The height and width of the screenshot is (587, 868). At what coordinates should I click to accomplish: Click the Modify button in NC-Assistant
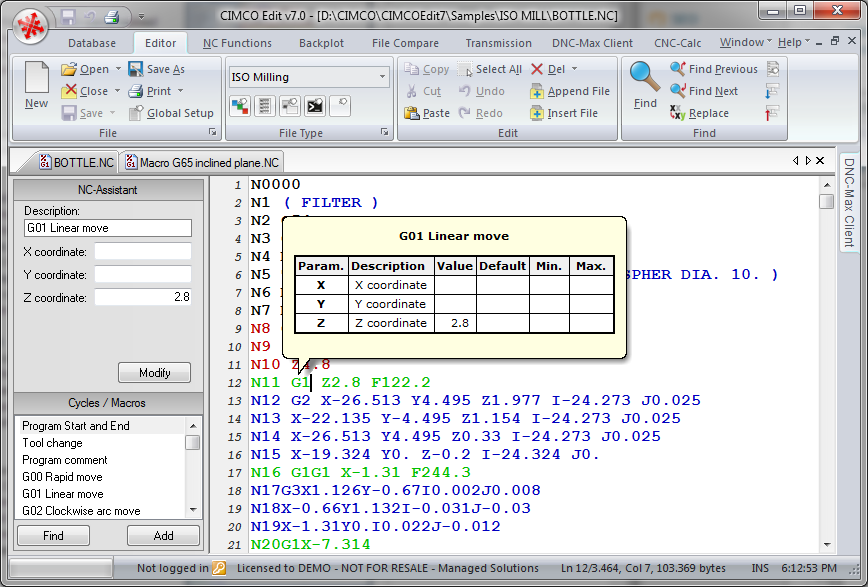154,373
